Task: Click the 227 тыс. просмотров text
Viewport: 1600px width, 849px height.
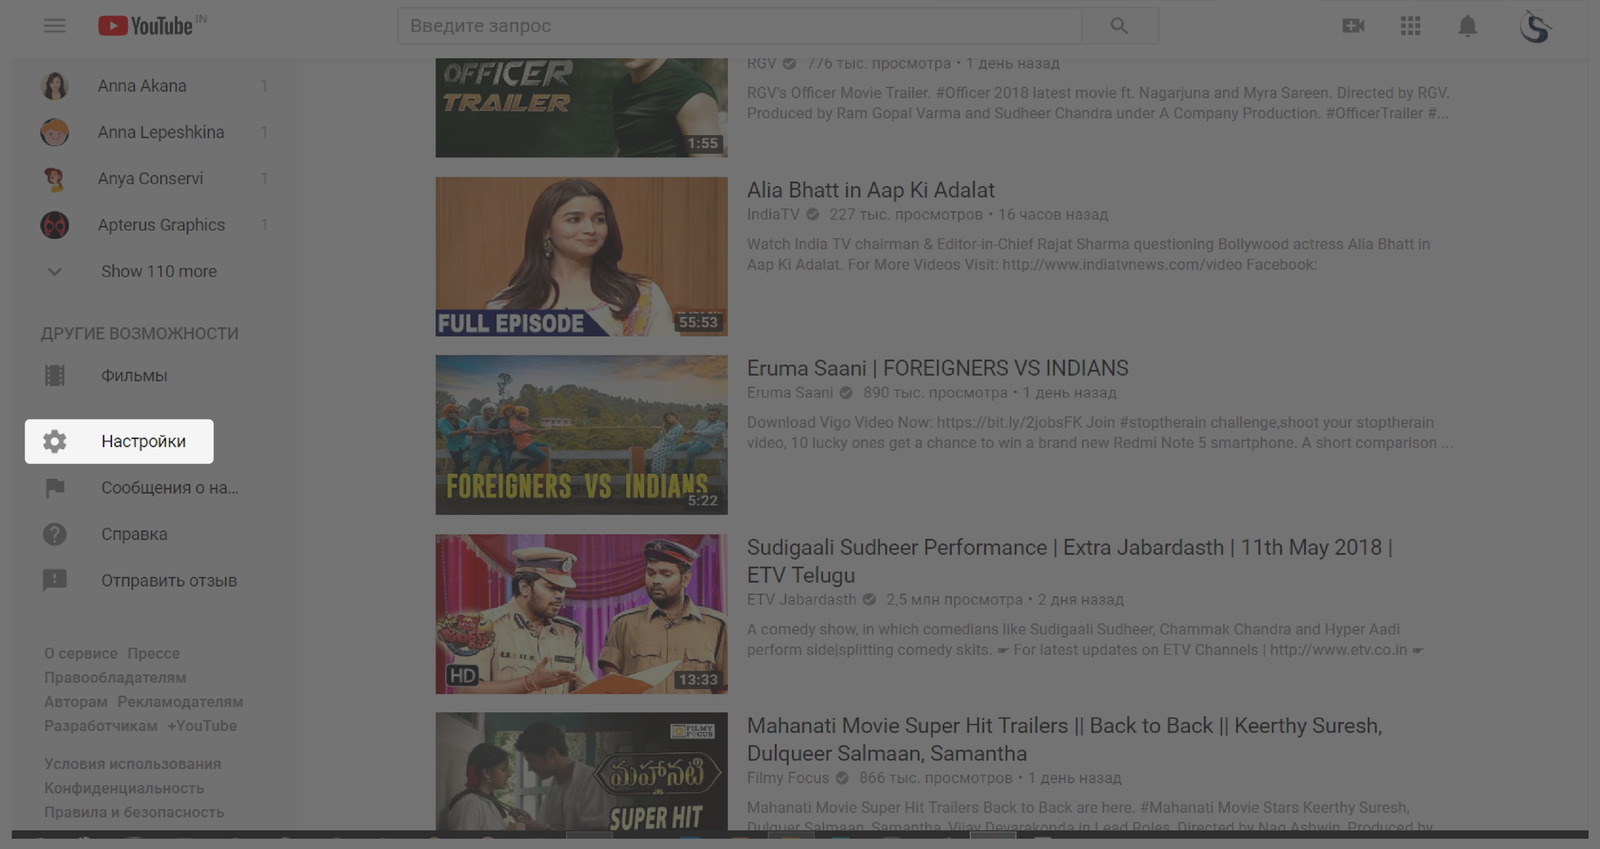Action: pos(906,214)
